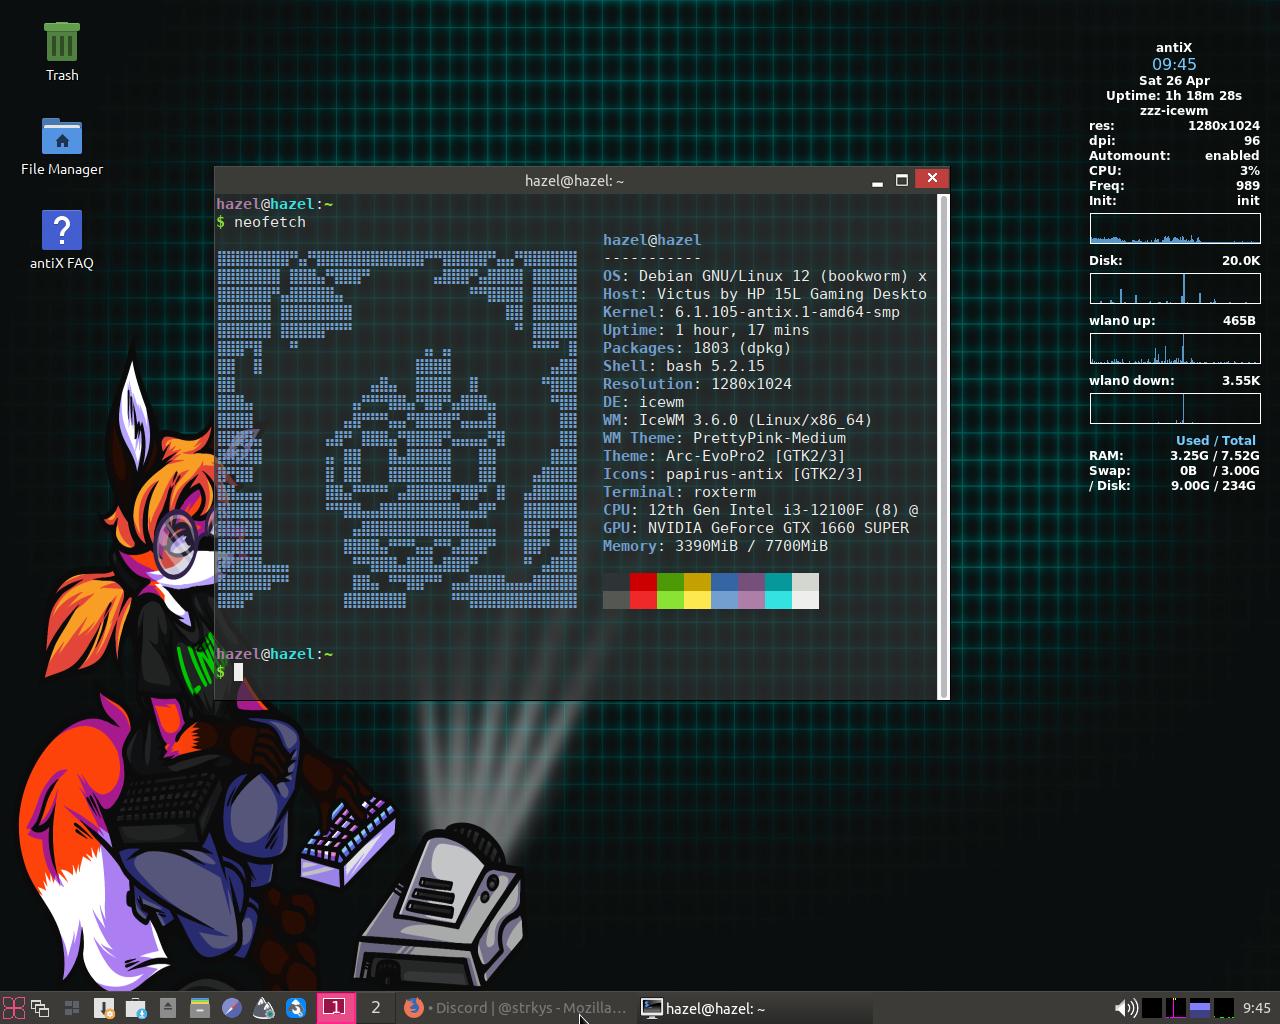Launch the mountain logo taskbar icon

(x=264, y=1008)
